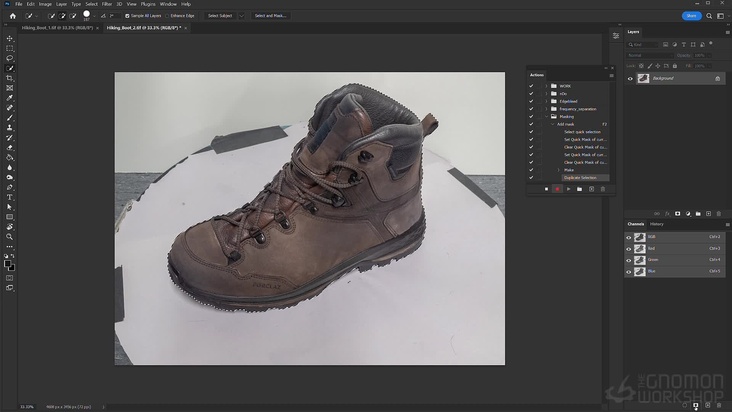732x412 pixels.
Task: Click the foreground color swatch
Action: (x=8, y=263)
